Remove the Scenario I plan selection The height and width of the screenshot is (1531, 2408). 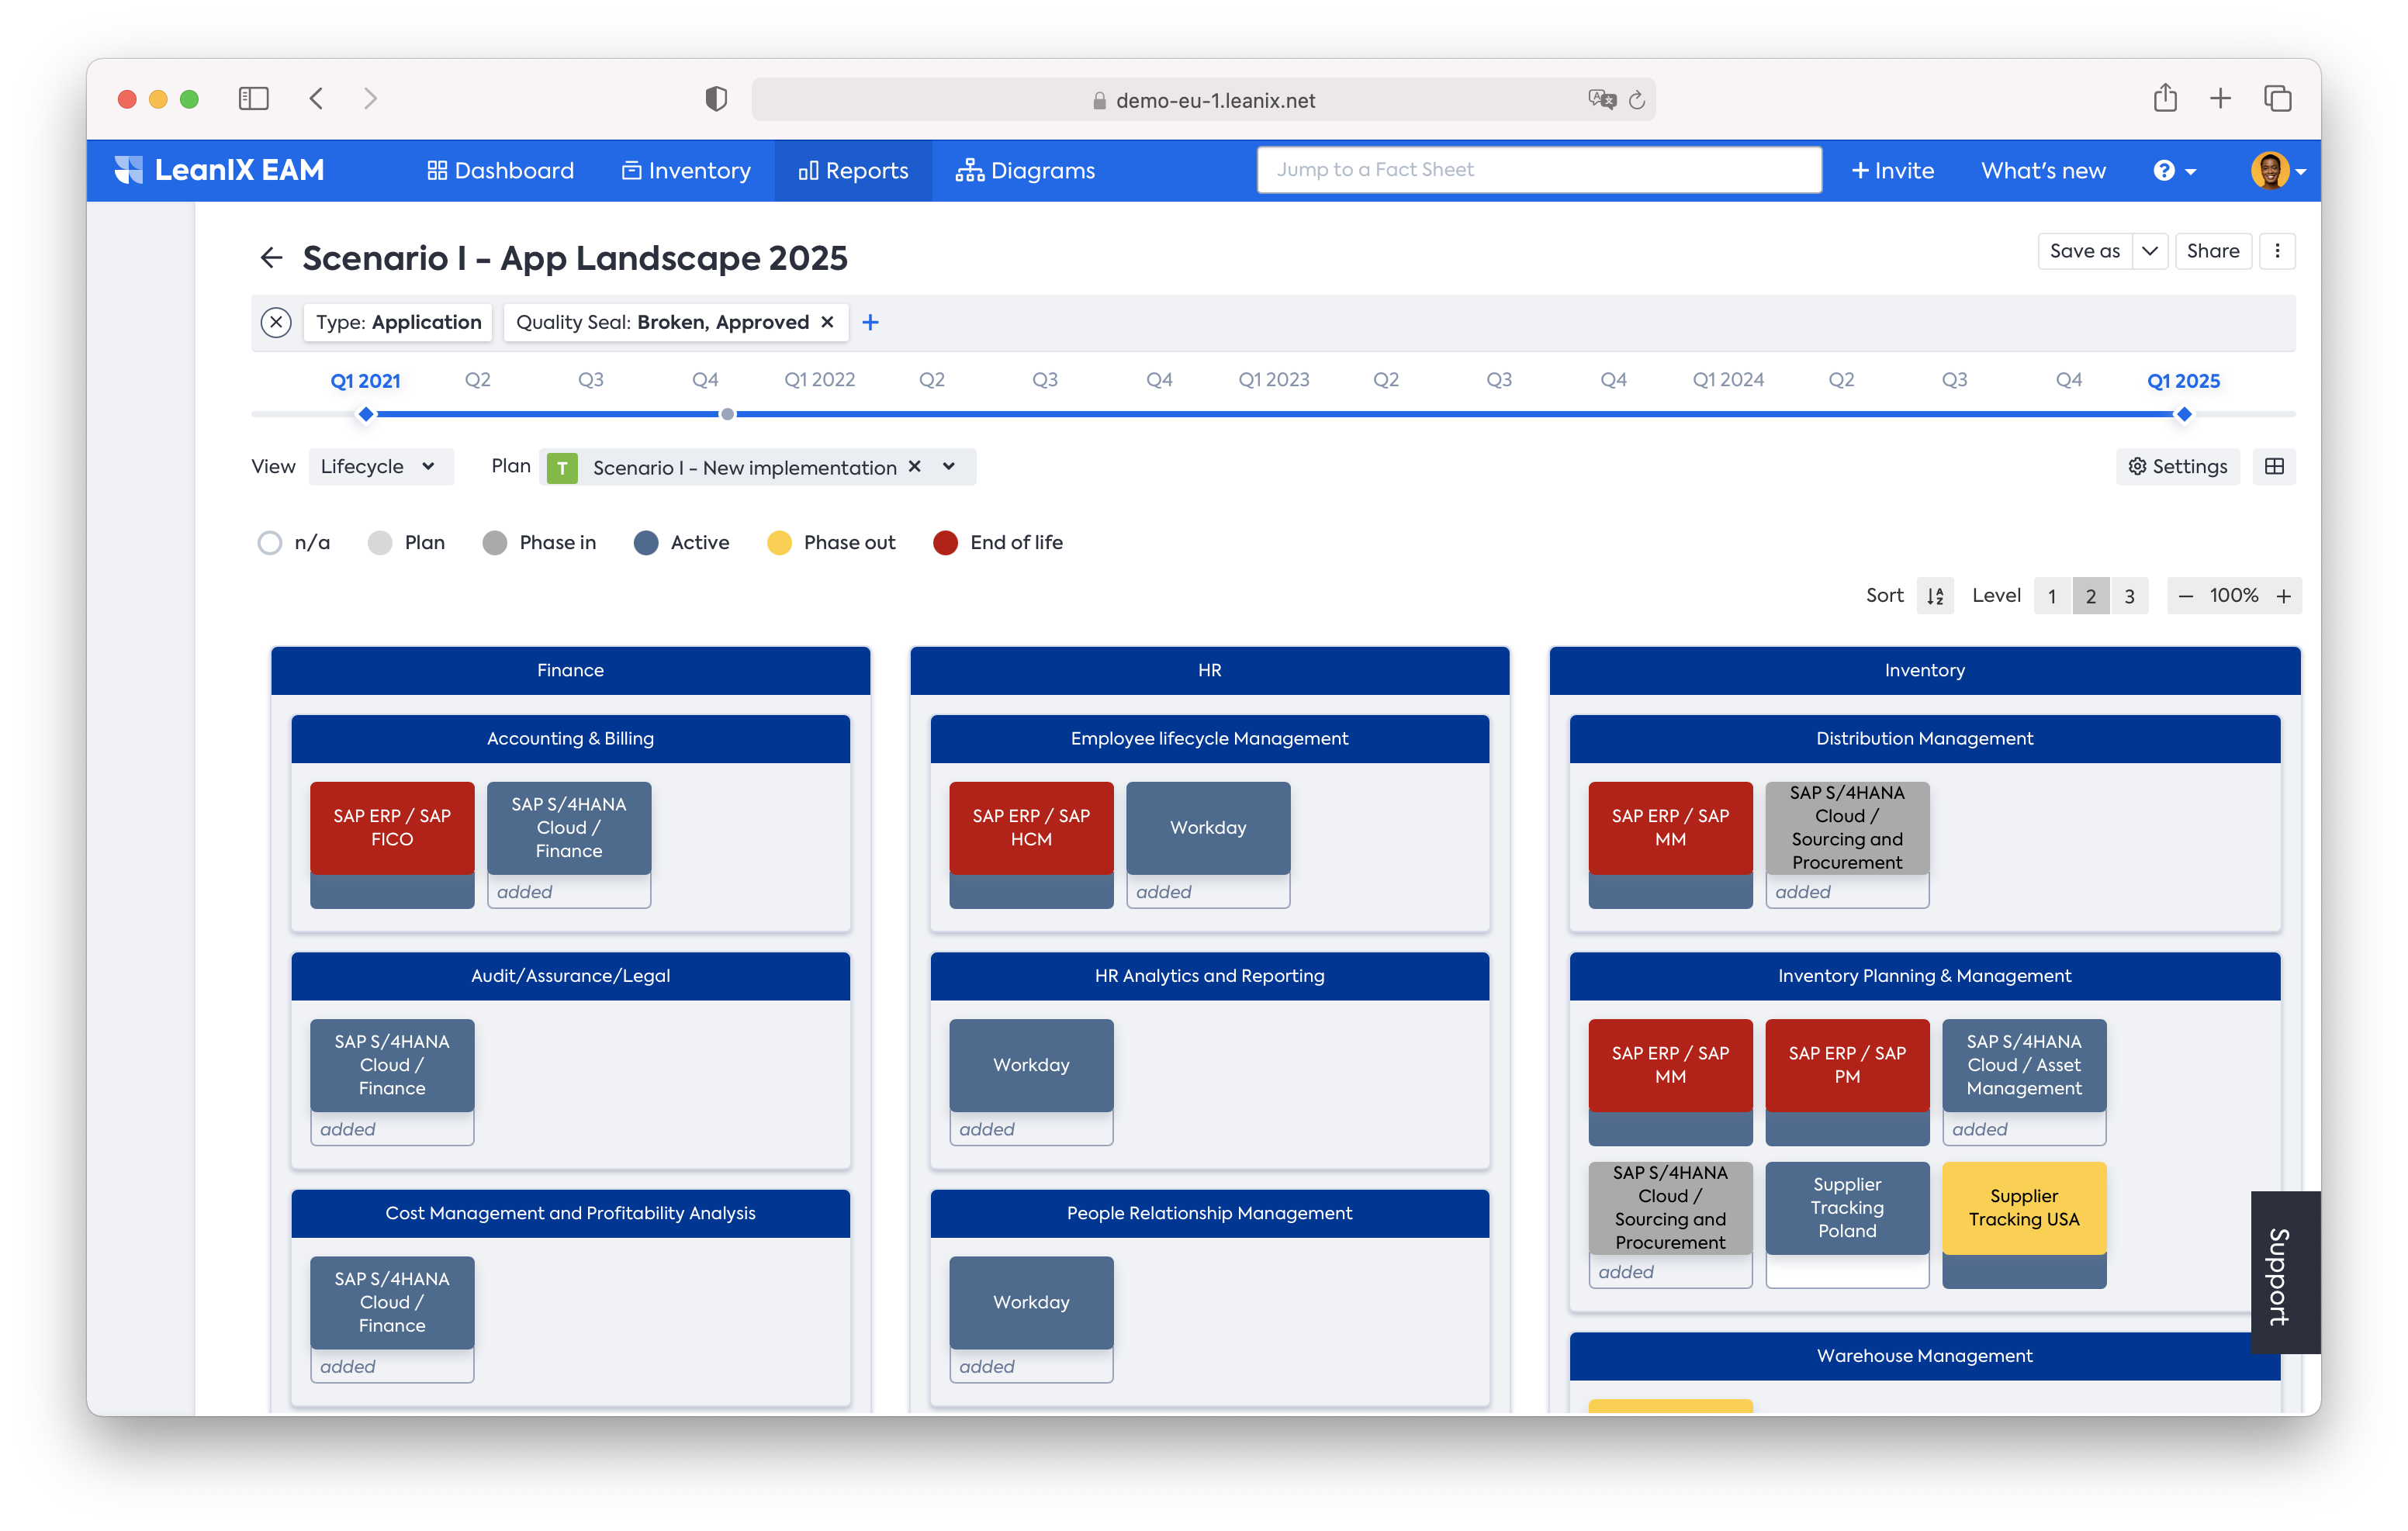click(x=914, y=466)
